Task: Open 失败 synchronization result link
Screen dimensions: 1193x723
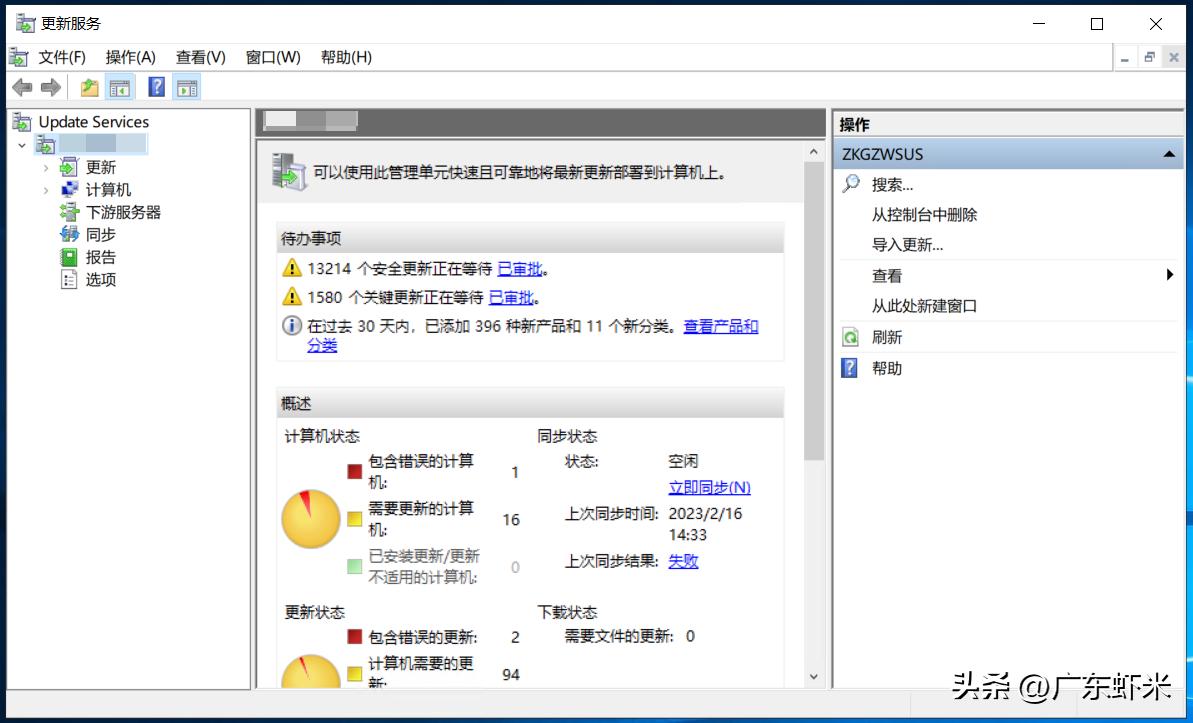Action: pos(682,561)
